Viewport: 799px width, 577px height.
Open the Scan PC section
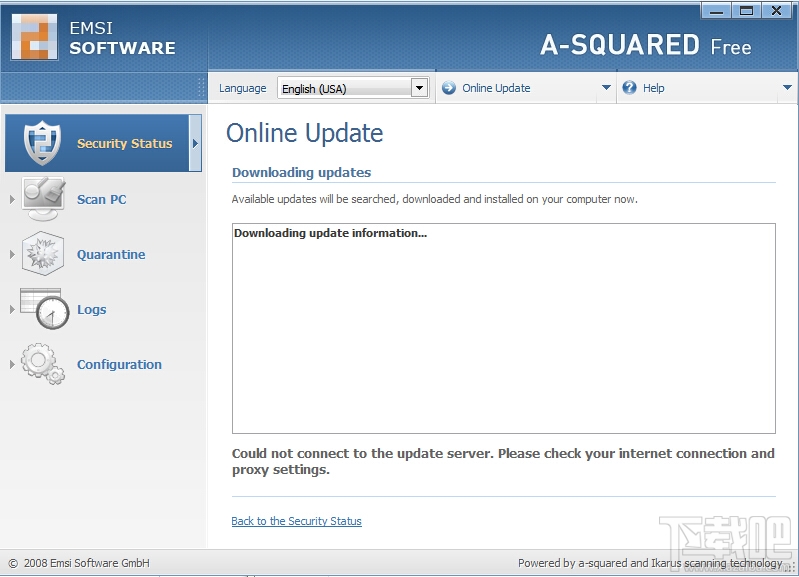[x=101, y=199]
